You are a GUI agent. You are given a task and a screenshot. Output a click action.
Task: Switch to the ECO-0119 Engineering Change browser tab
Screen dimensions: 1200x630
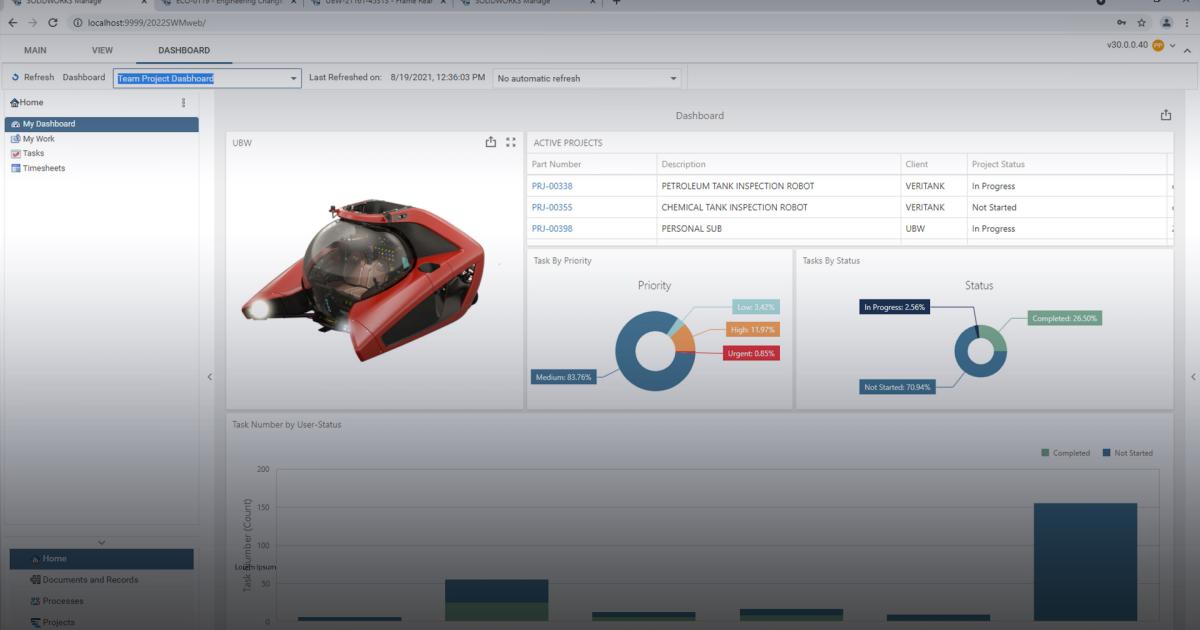tap(227, 3)
